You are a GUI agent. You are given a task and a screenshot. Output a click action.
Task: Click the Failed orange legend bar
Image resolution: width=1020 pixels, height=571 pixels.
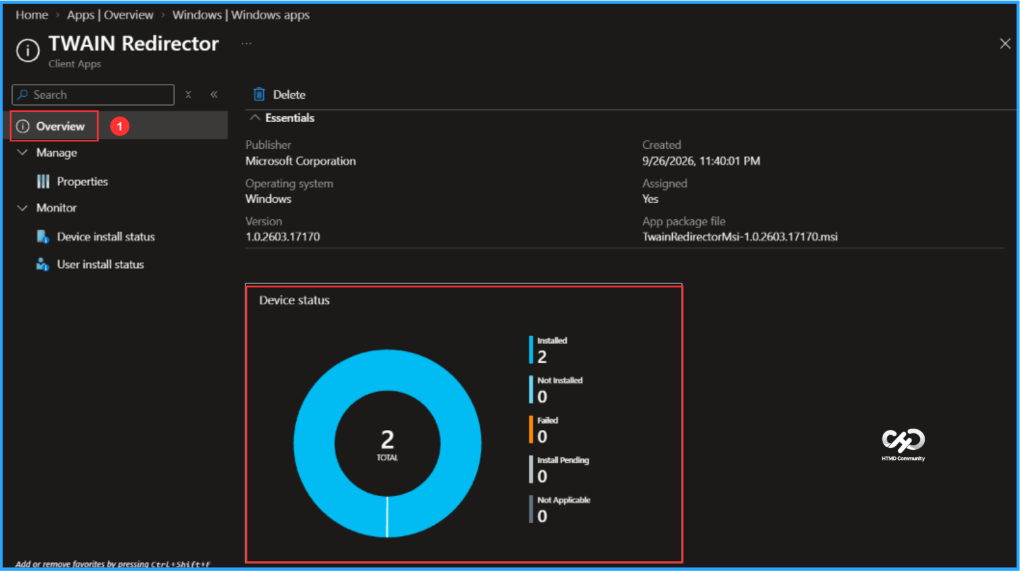(531, 430)
